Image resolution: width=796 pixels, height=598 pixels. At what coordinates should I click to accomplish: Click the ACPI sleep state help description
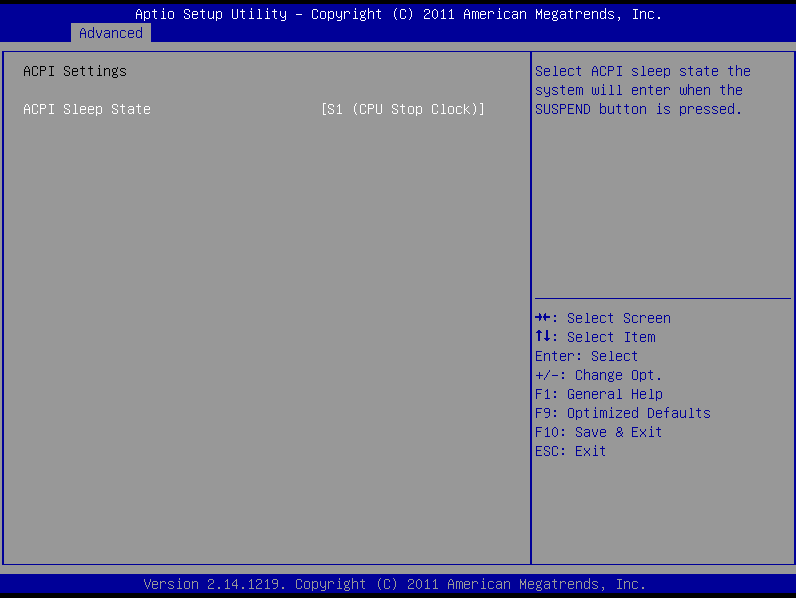coord(642,90)
